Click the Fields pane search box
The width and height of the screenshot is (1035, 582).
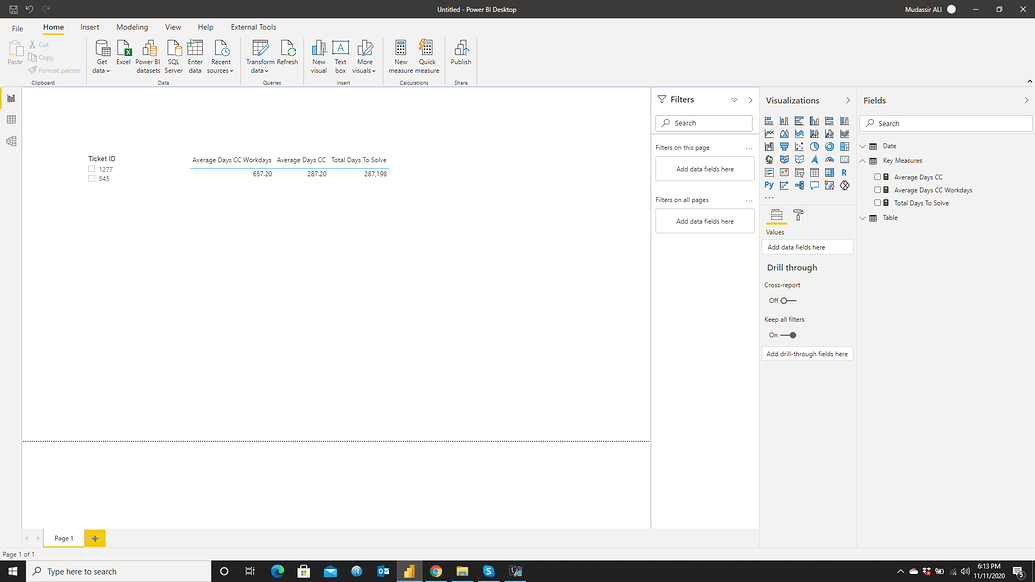pos(944,123)
